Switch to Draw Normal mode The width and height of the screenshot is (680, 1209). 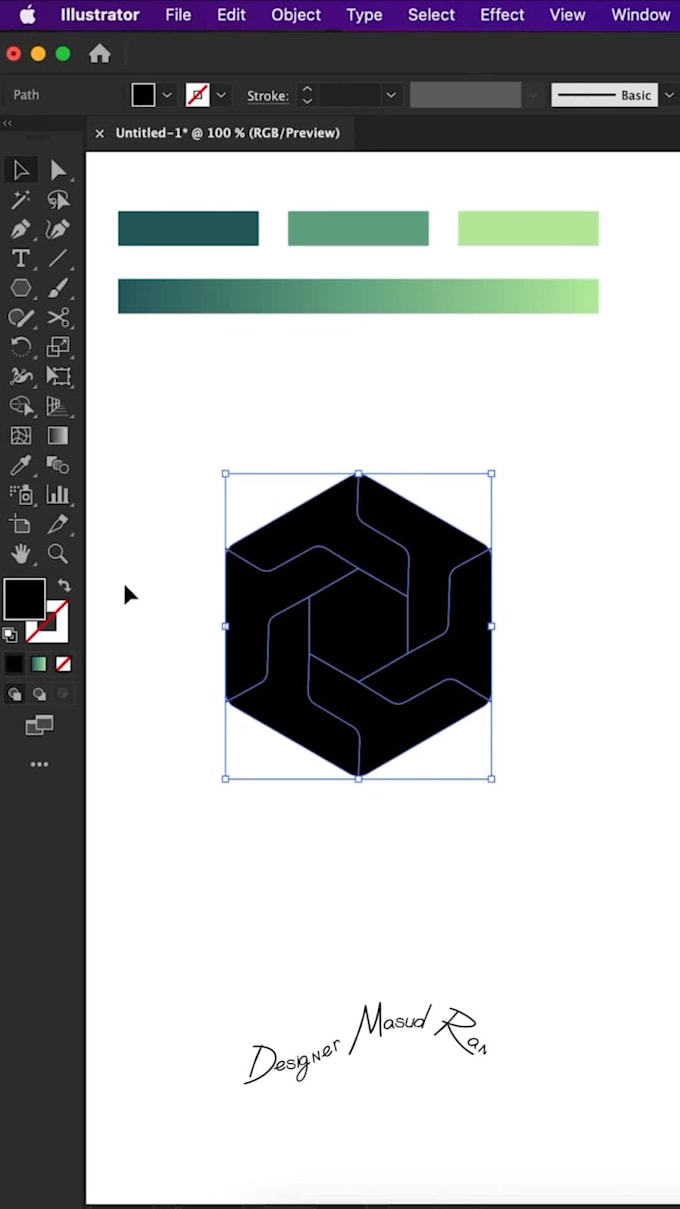tap(15, 694)
